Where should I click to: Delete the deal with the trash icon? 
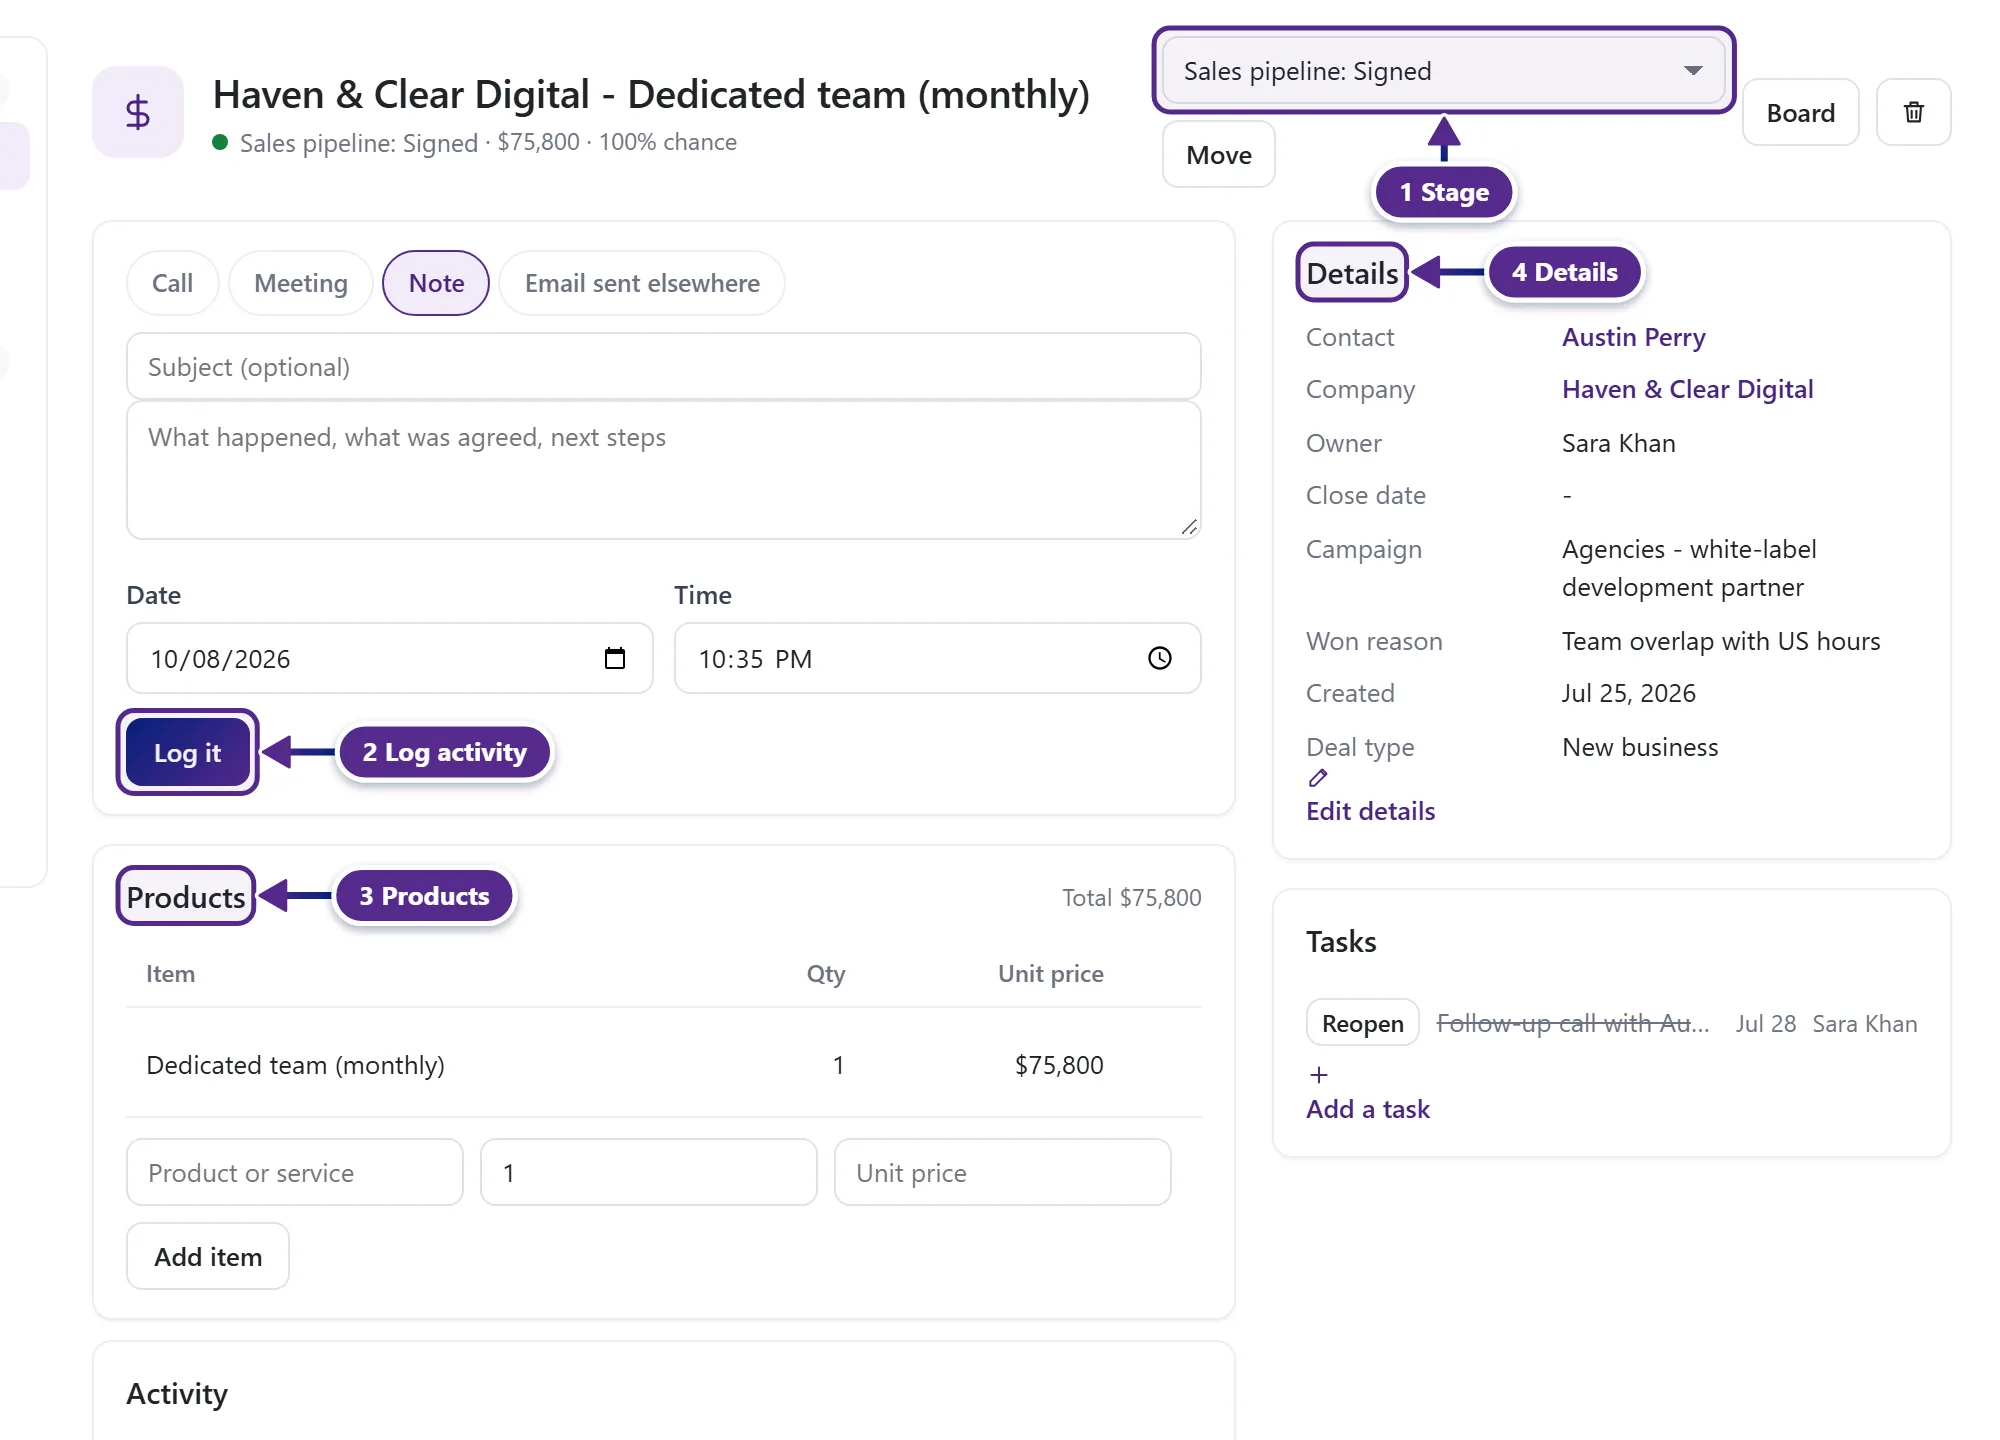(x=1913, y=112)
